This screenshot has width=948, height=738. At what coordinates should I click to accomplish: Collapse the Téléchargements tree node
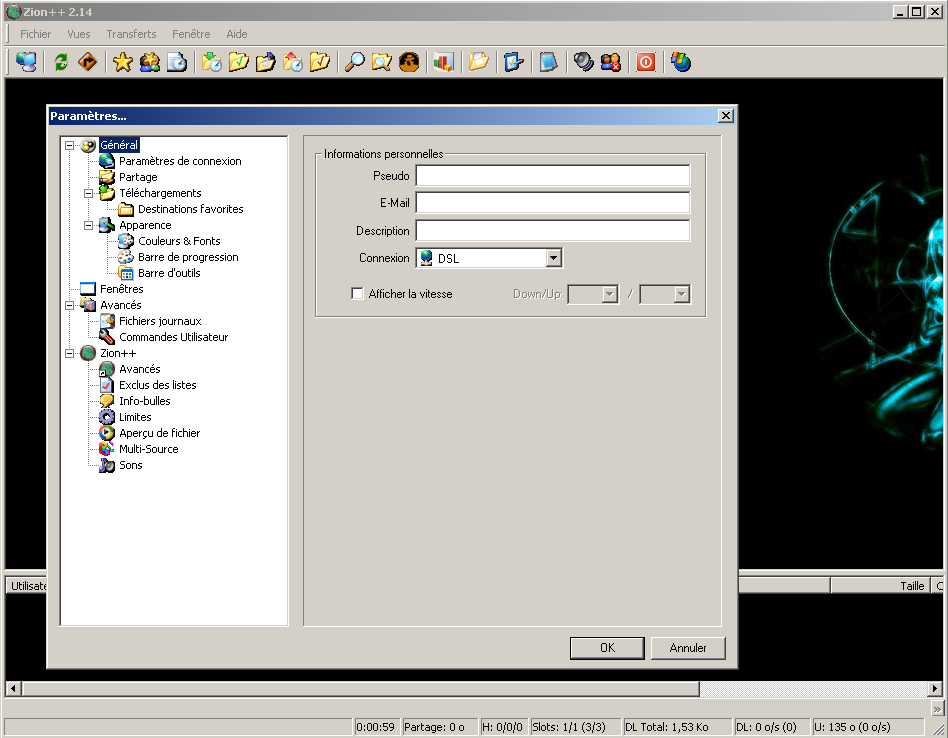[x=88, y=193]
